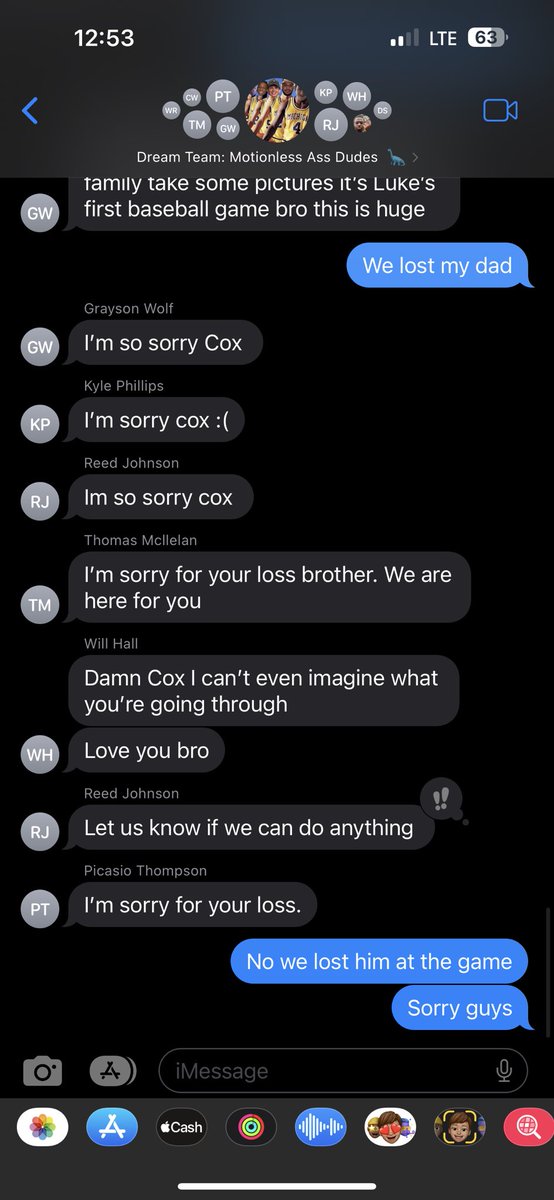
Task: Start a FaceTime video call
Action: coord(500,110)
